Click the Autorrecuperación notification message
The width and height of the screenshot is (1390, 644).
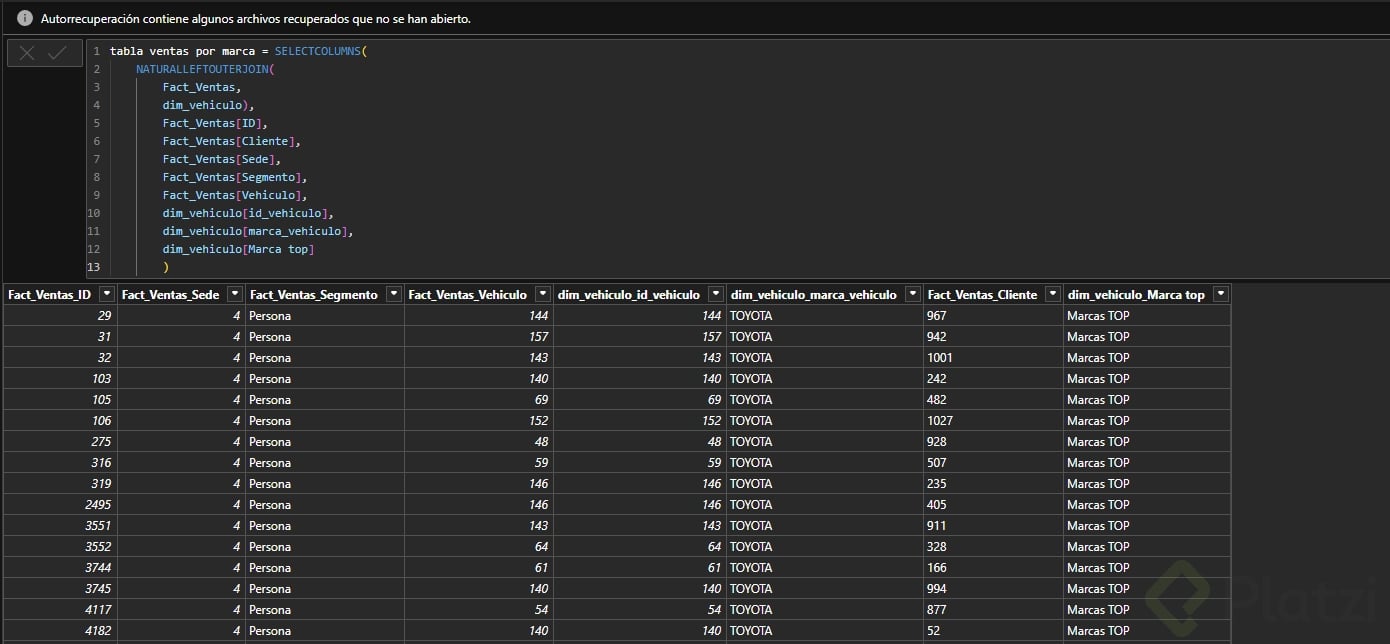256,19
